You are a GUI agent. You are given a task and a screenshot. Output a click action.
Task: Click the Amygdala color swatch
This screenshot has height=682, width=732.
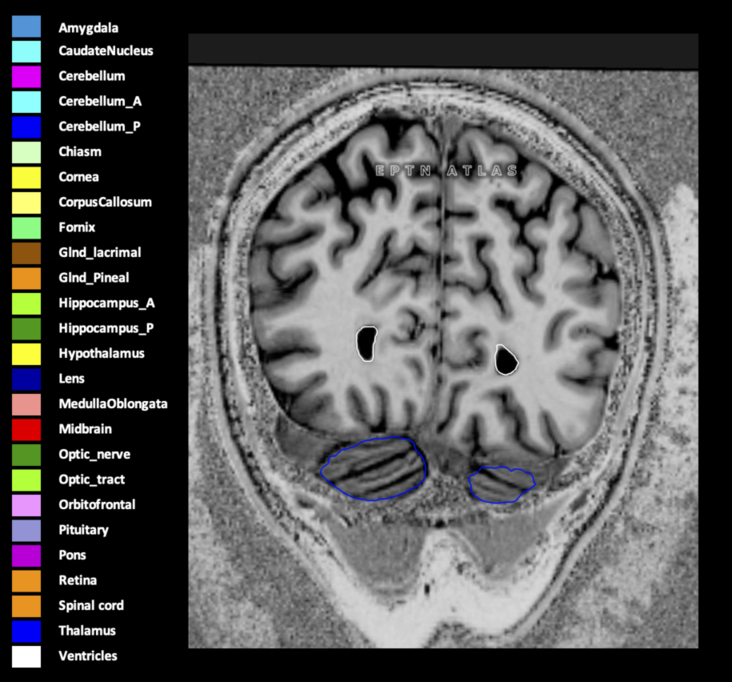coord(26,26)
